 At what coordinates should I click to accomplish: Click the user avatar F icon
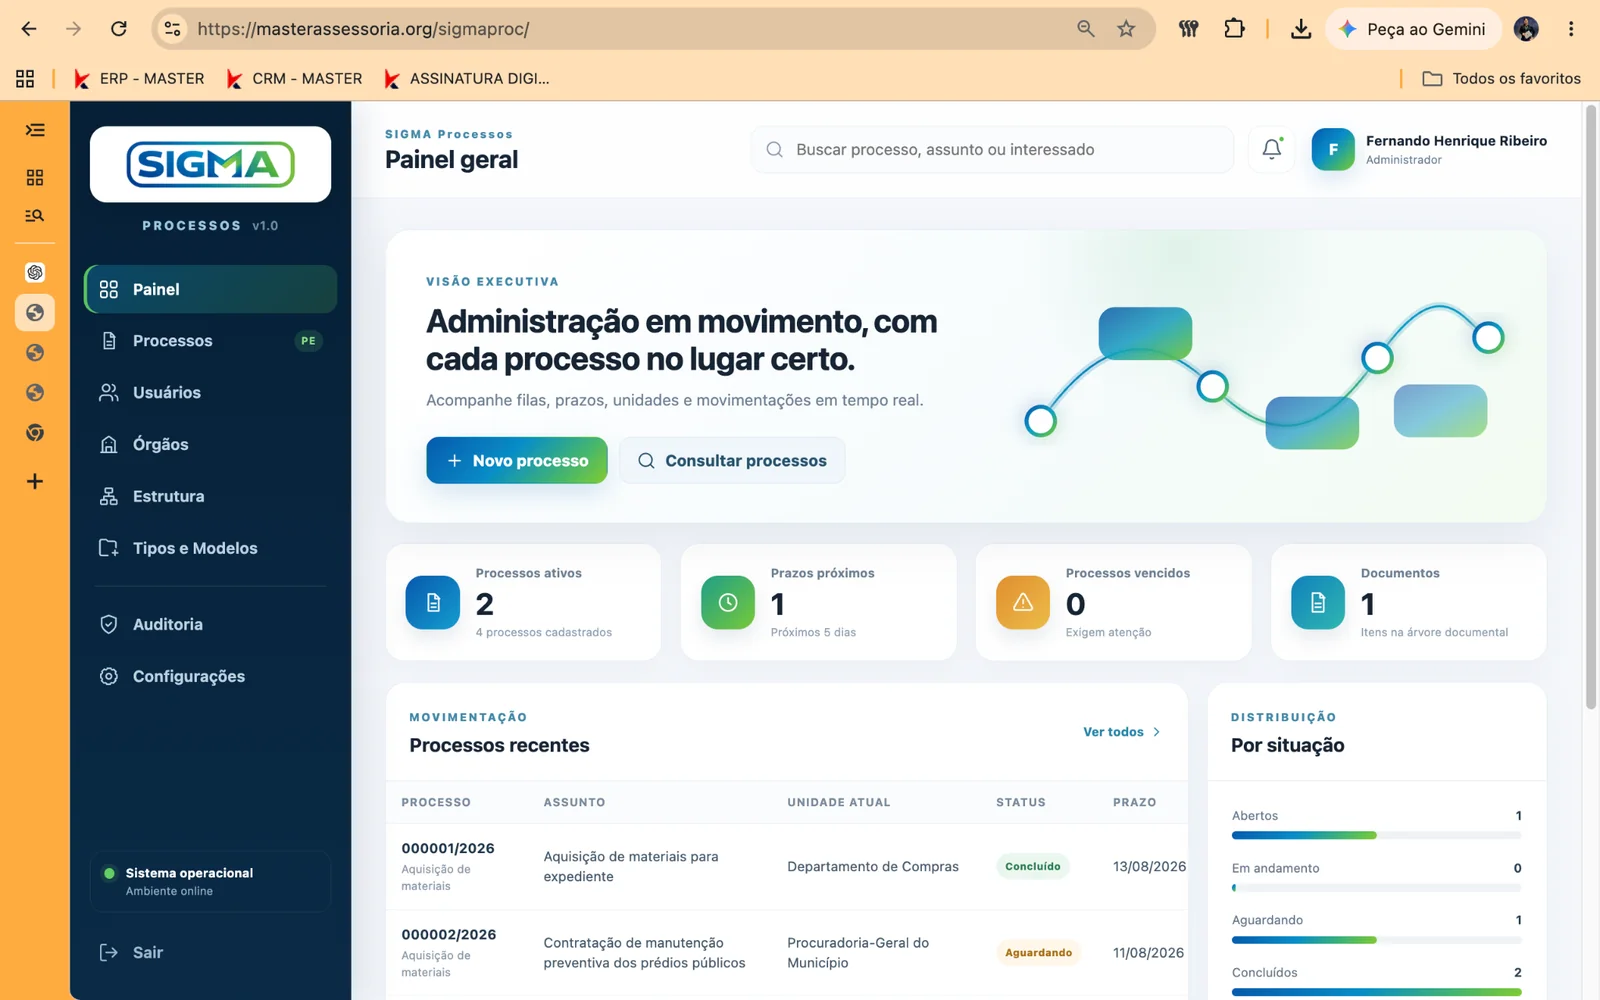1333,149
